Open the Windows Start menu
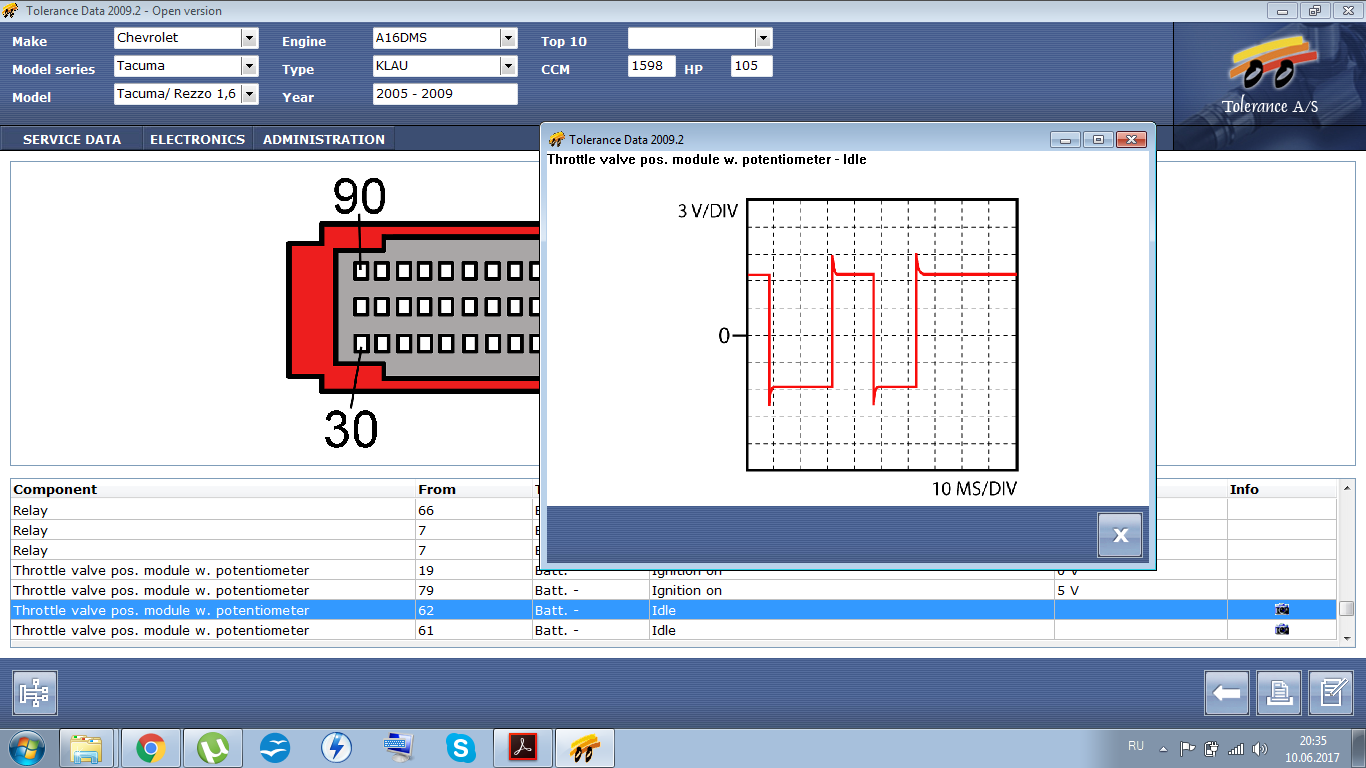1366x768 pixels. (x=25, y=747)
